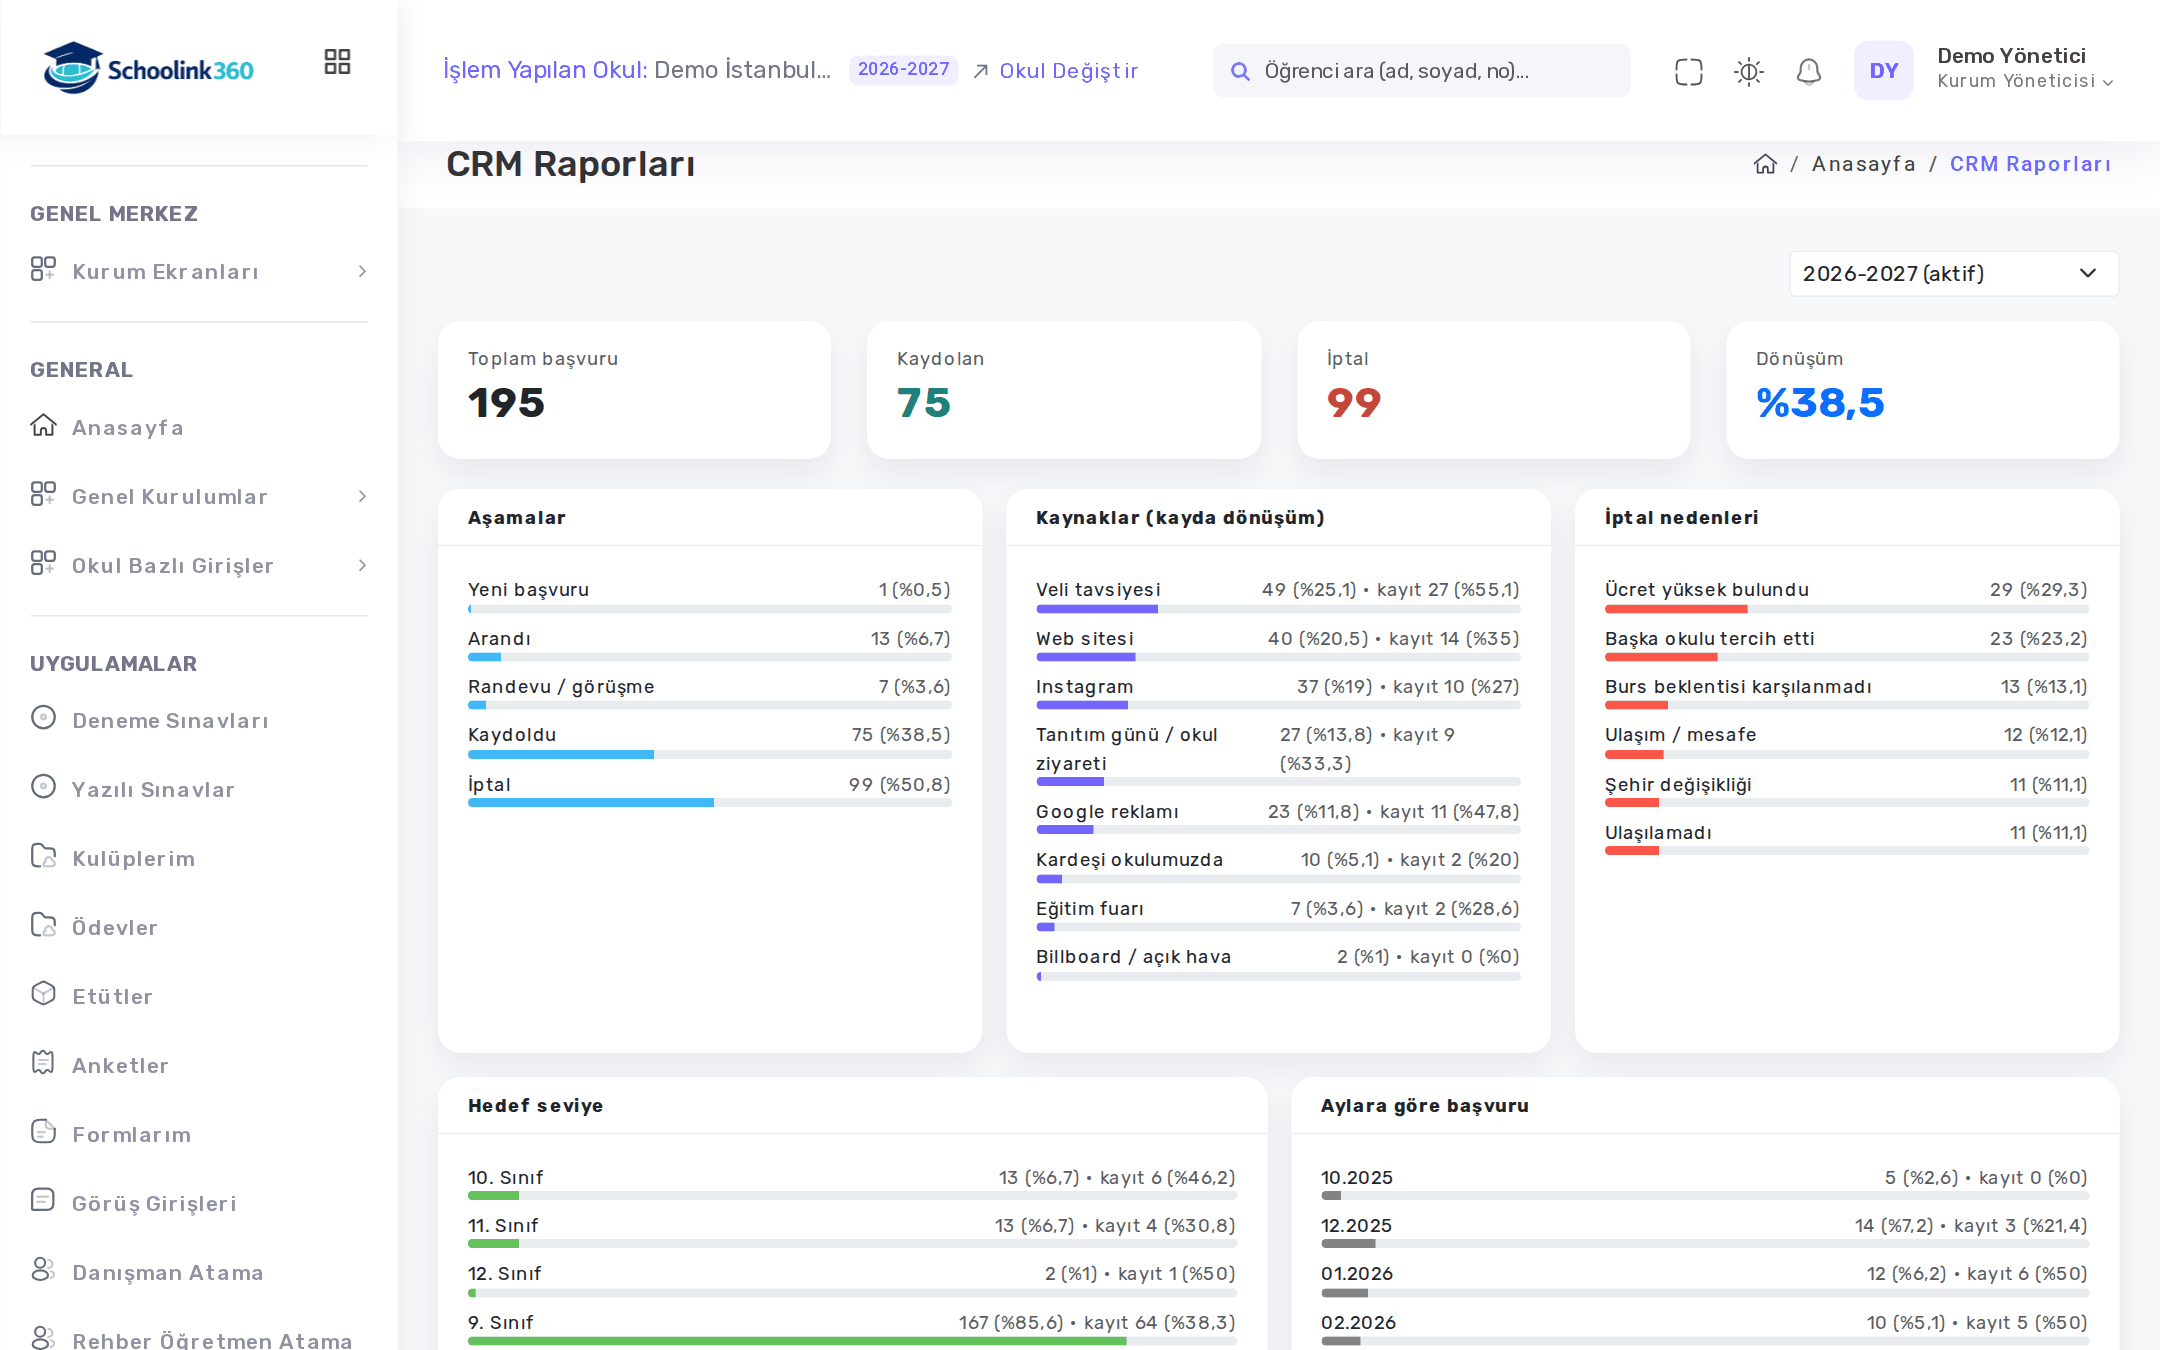Click the fullscreen icon in header

pos(1688,71)
